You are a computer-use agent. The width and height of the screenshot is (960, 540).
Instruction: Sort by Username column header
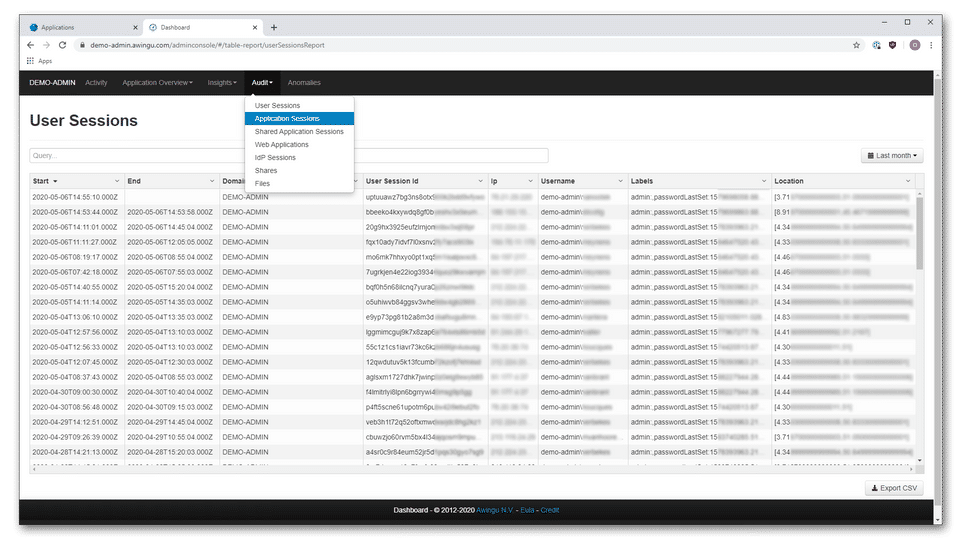pyautogui.click(x=558, y=181)
